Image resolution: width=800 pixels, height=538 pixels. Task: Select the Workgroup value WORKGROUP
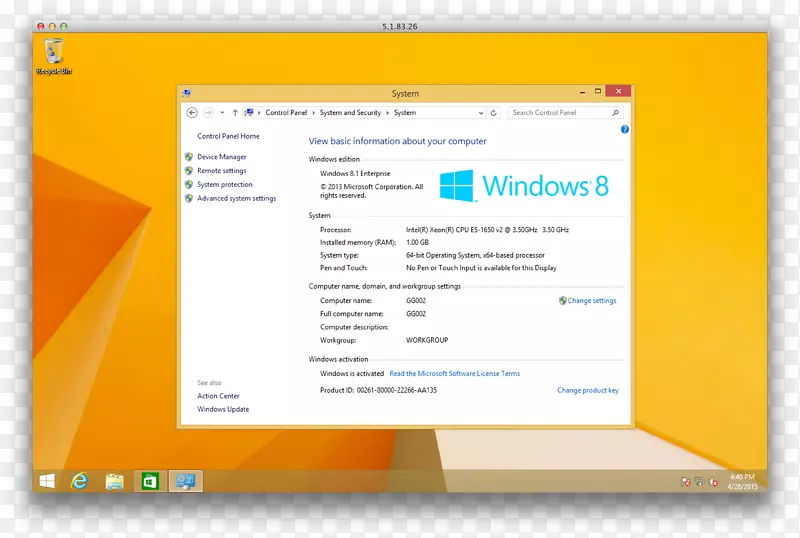pyautogui.click(x=427, y=340)
